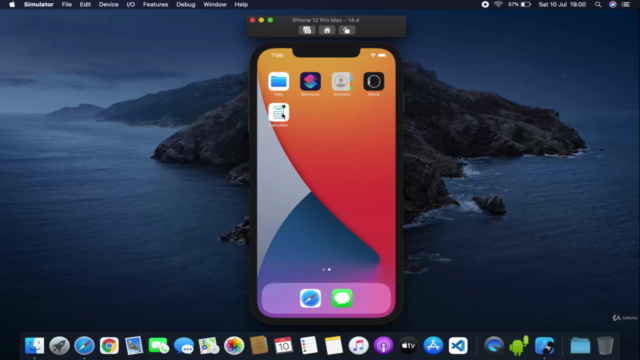Open the Mail app in the Dock
The height and width of the screenshot is (360, 640).
pos(134,346)
